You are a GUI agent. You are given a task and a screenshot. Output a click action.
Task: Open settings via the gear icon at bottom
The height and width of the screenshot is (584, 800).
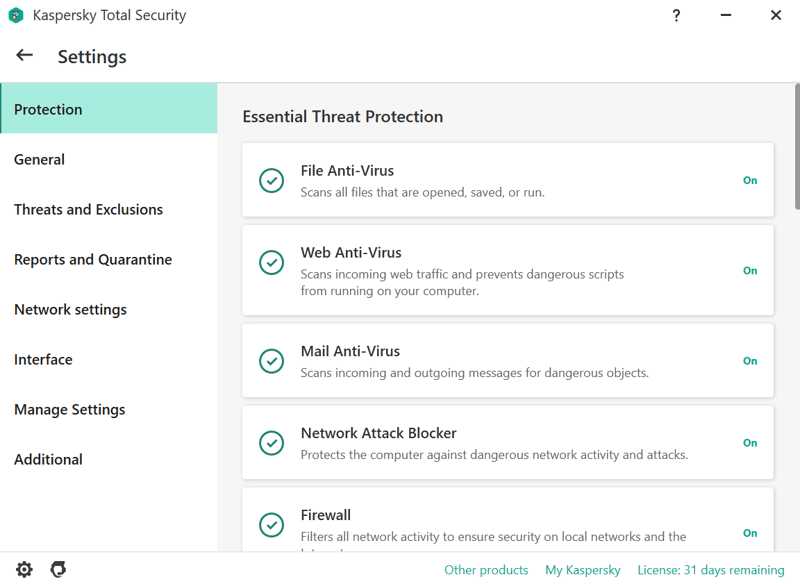coord(24,569)
